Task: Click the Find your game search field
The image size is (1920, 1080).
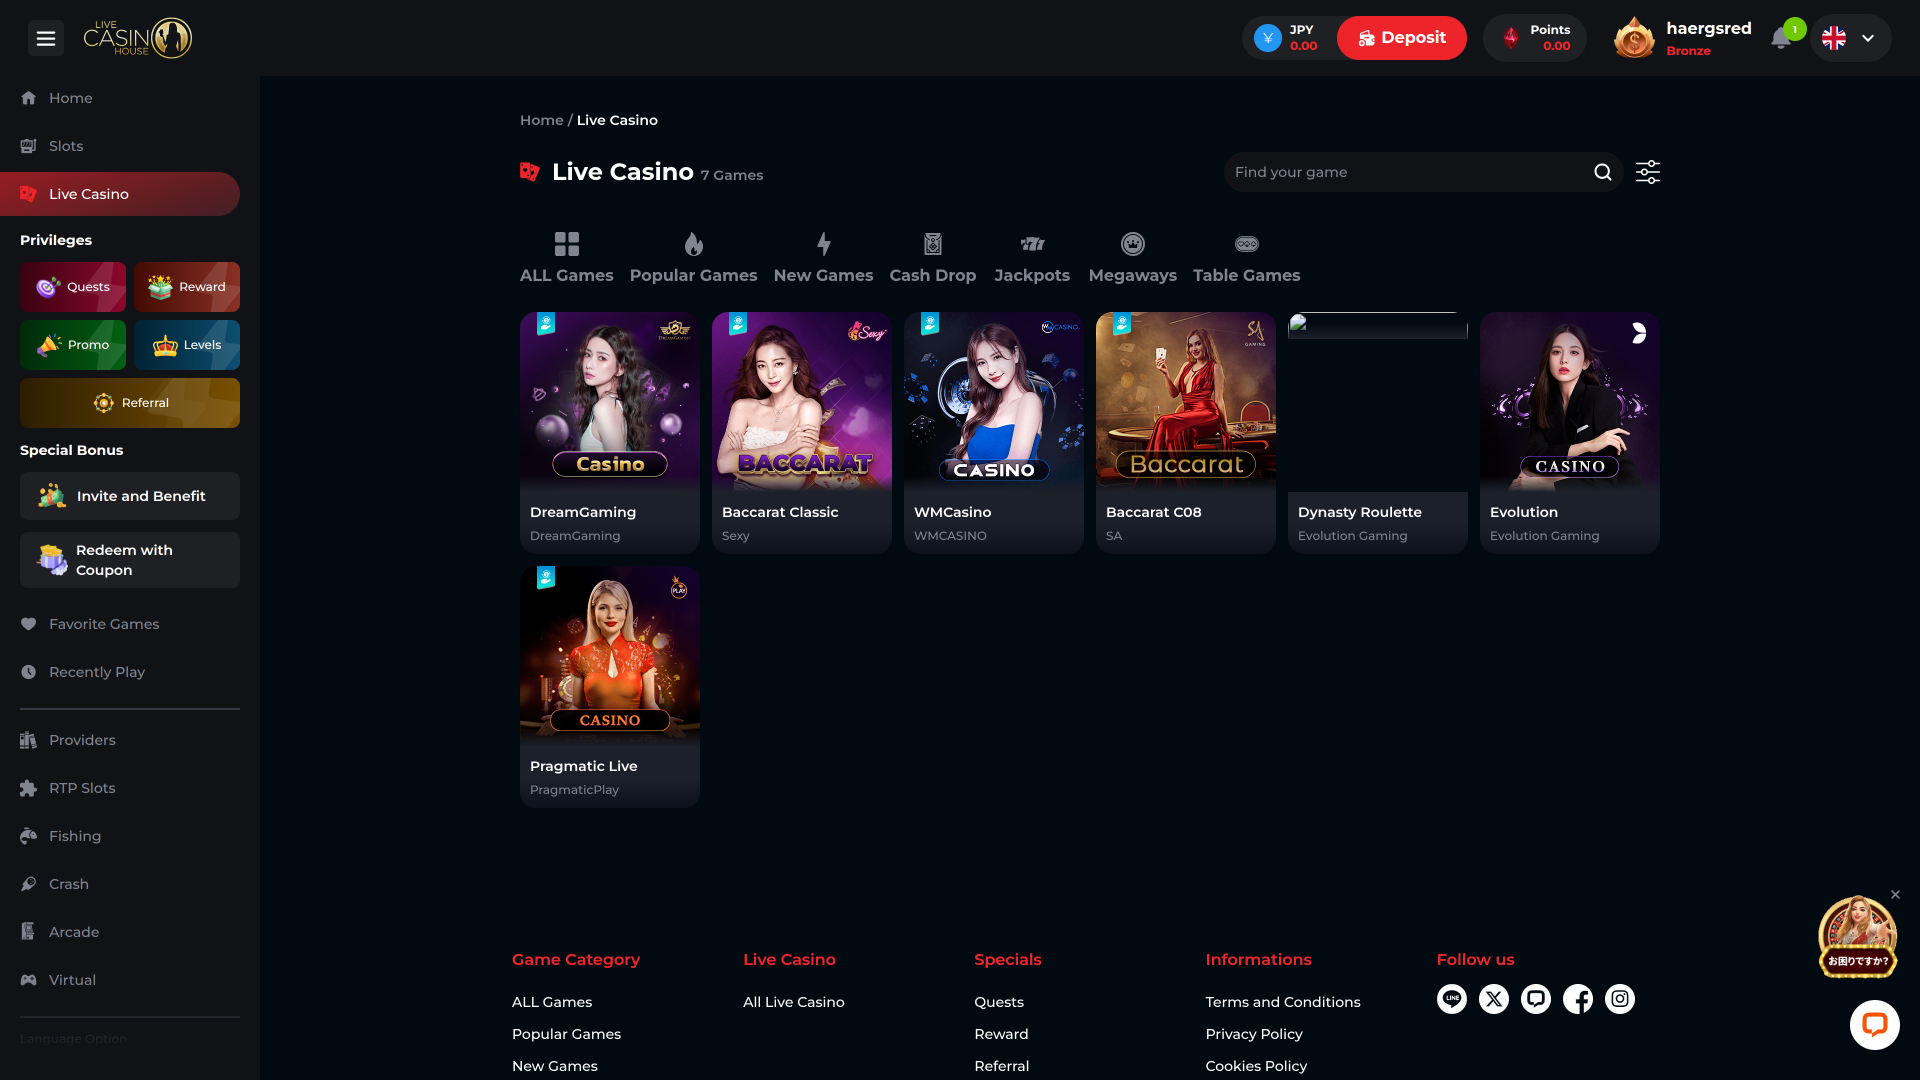Action: coord(1400,171)
